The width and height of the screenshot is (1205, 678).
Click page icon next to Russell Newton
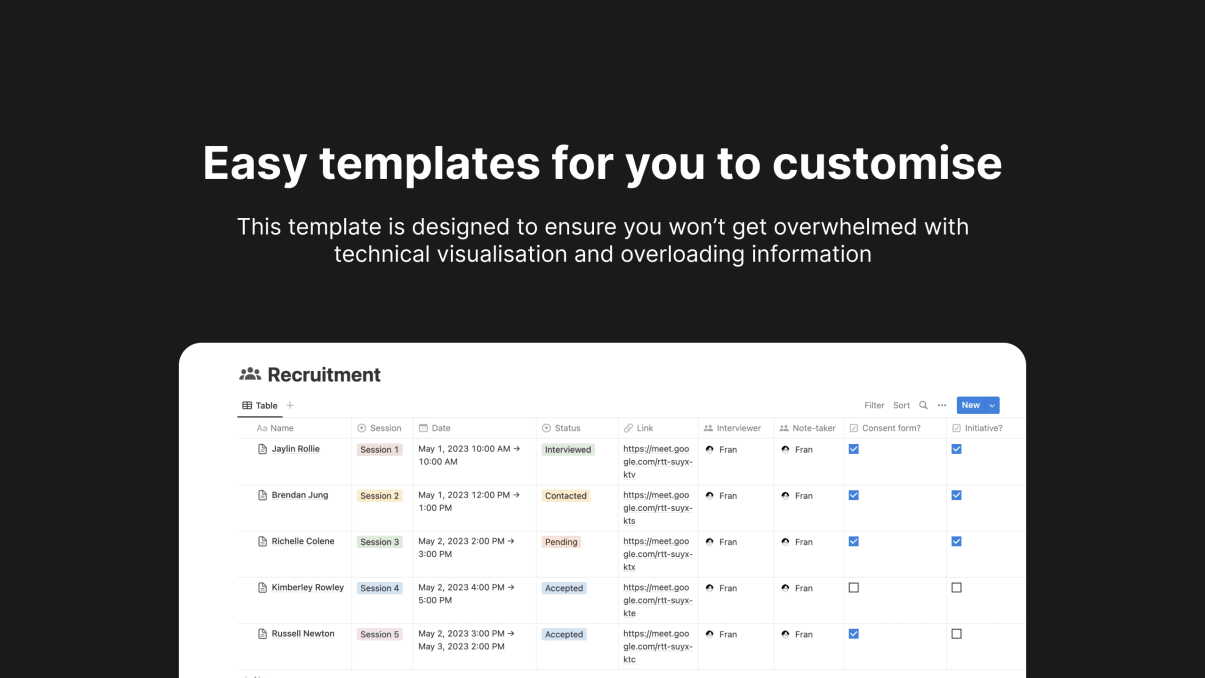coord(263,633)
